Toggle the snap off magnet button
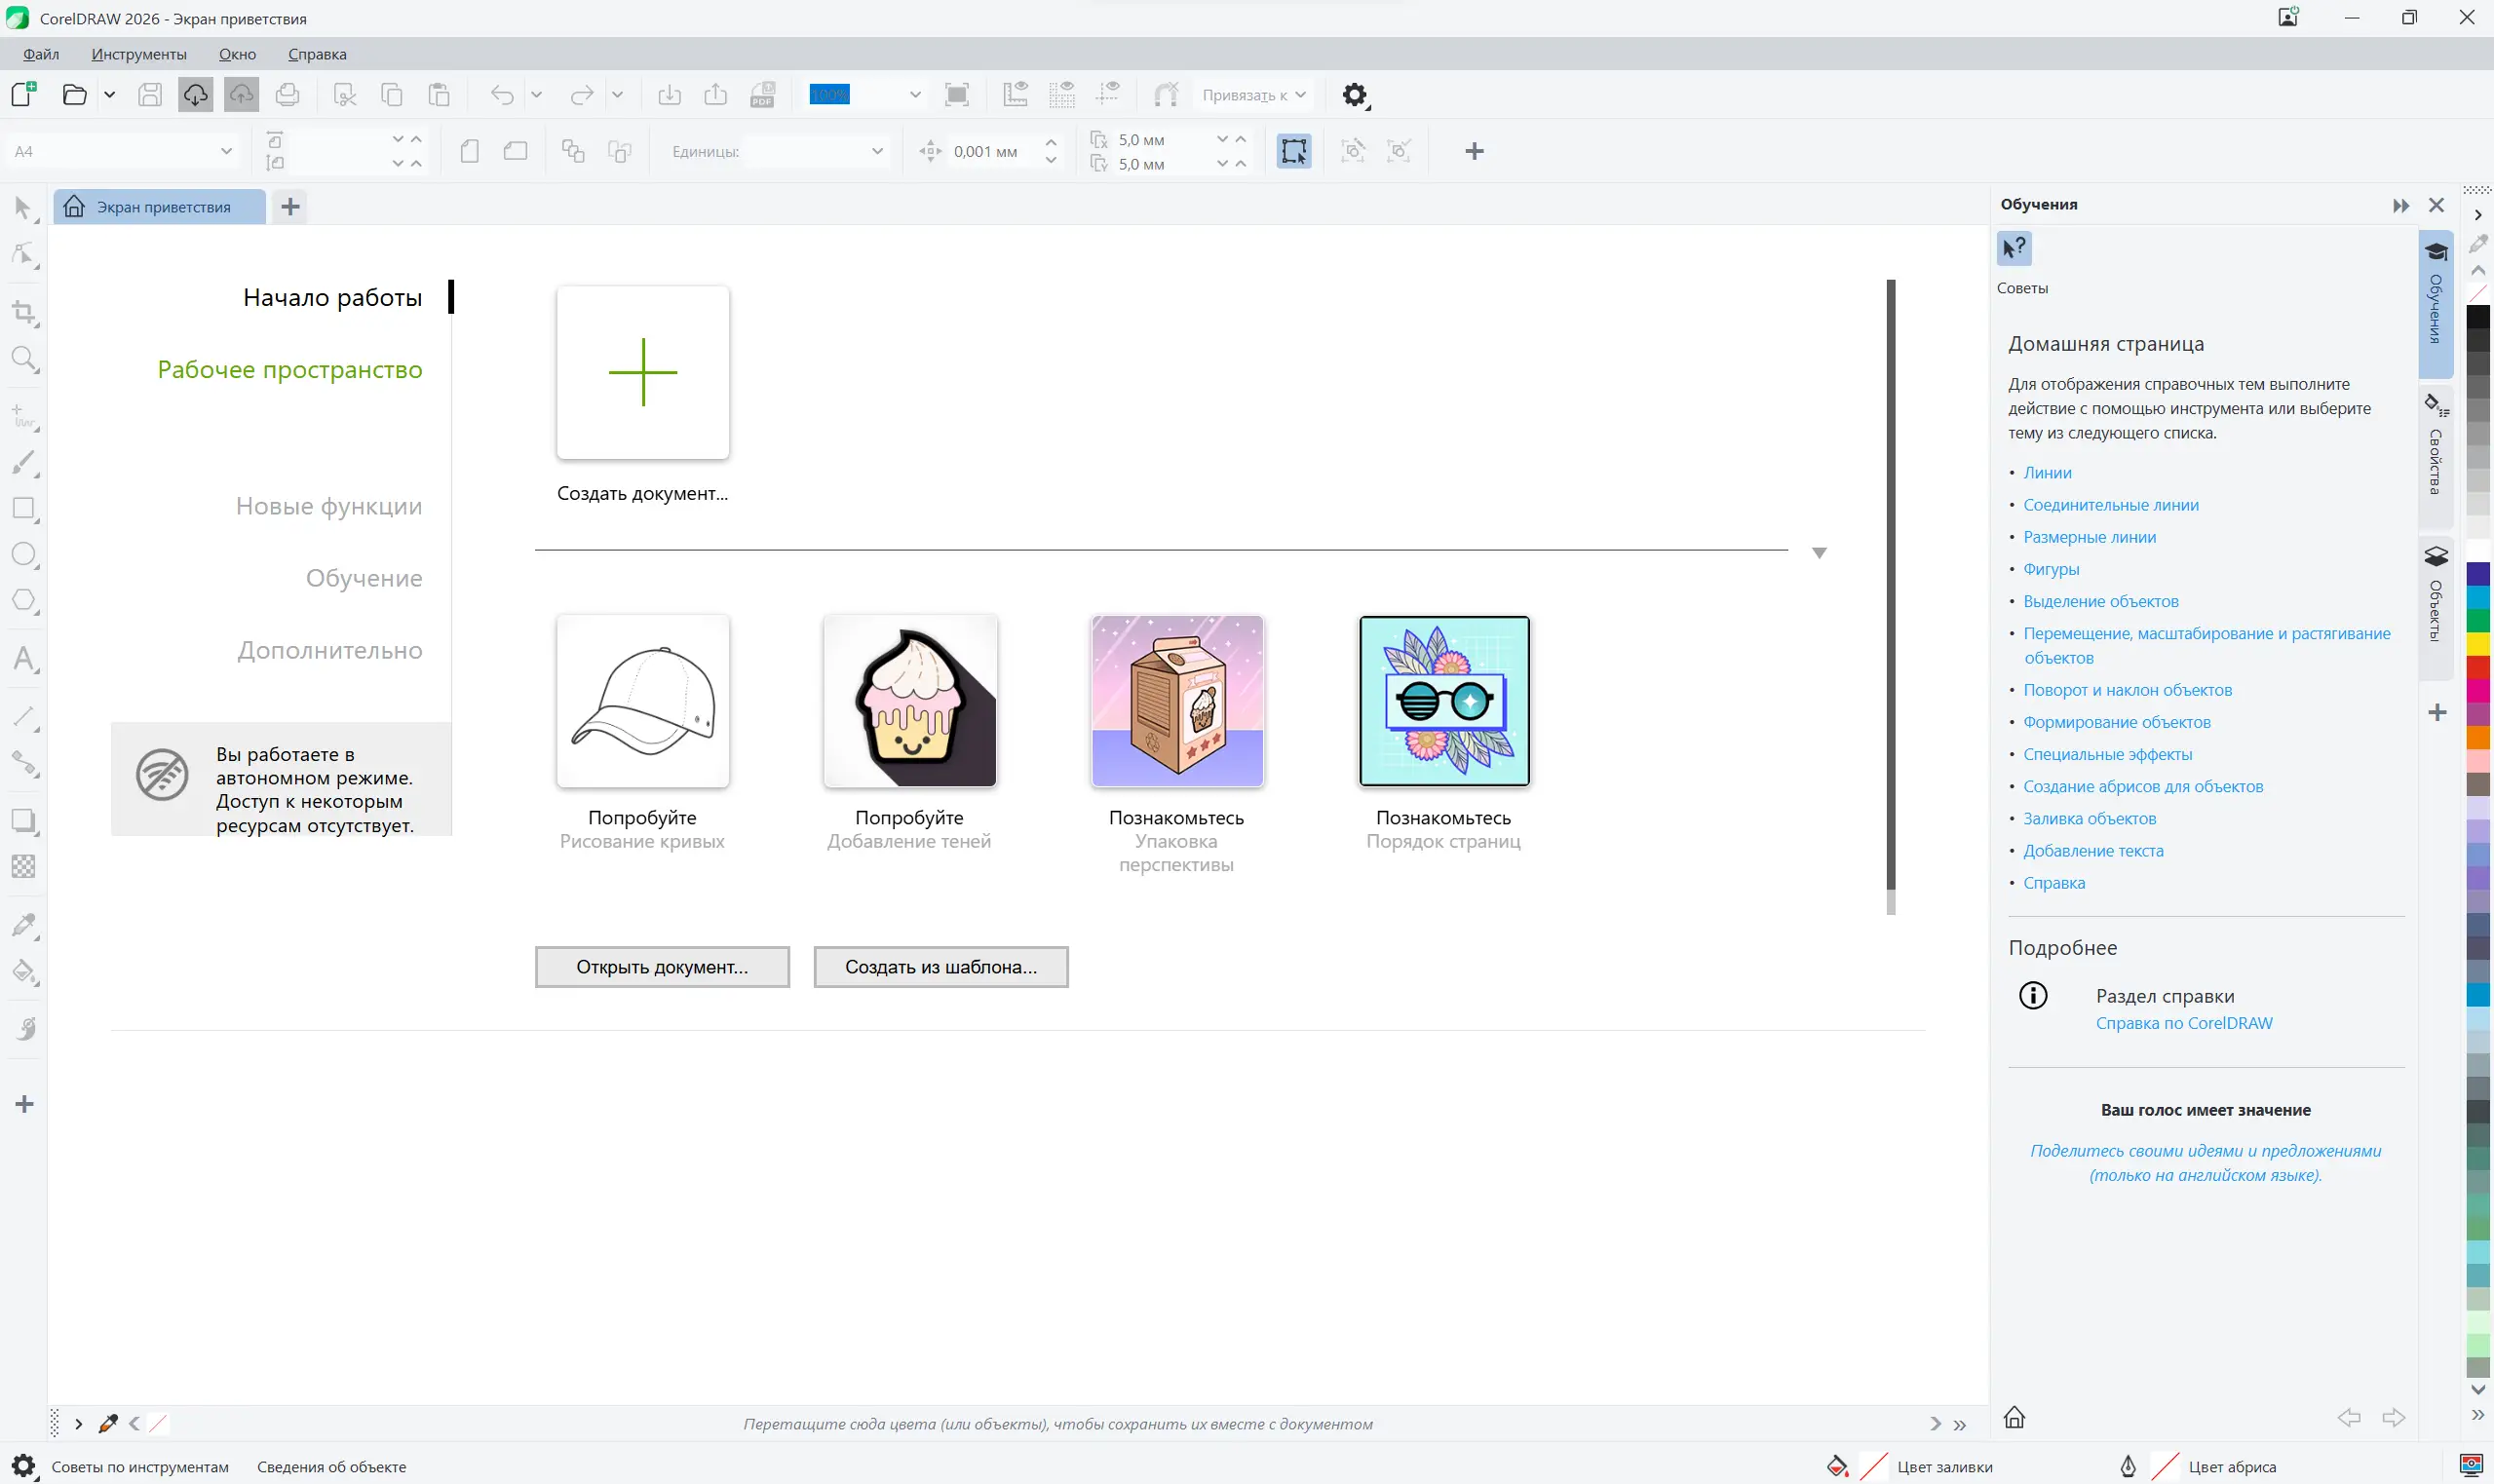The image size is (2494, 1484). pos(1166,95)
